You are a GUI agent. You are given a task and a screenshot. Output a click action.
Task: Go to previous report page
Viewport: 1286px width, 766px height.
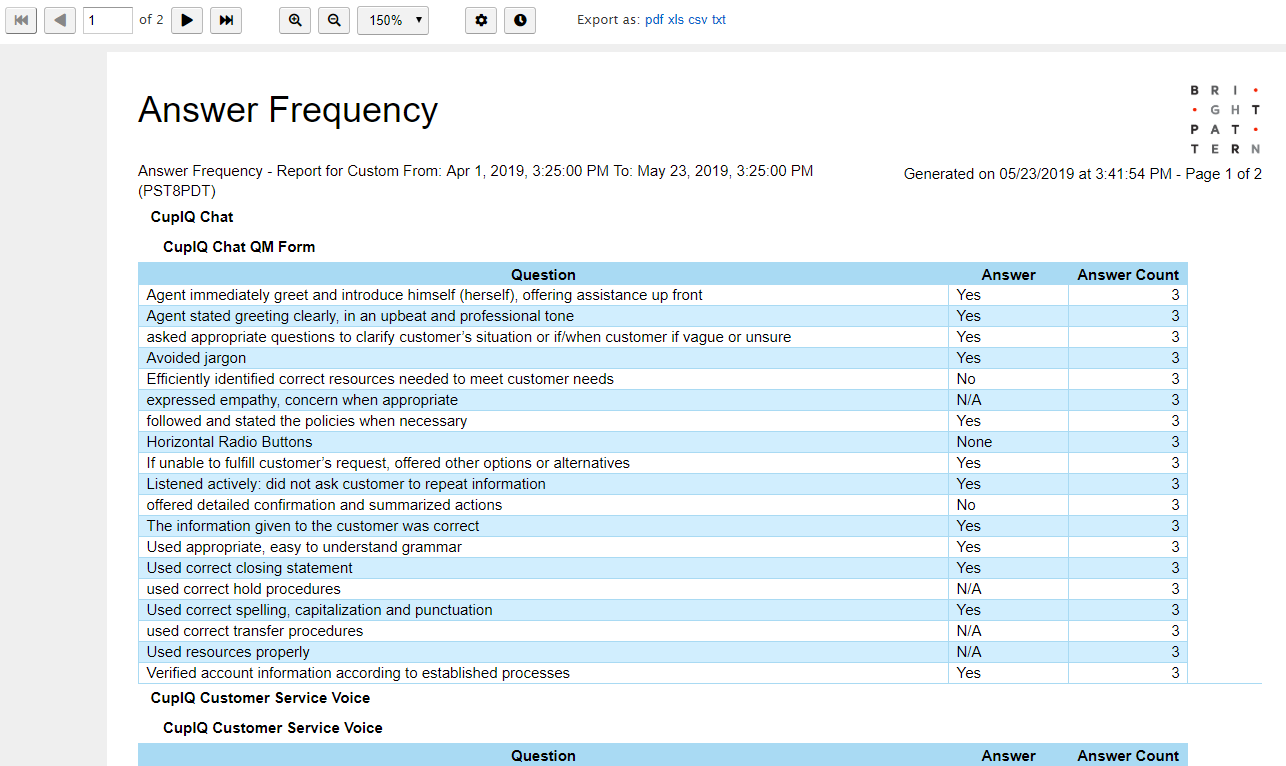tap(60, 20)
